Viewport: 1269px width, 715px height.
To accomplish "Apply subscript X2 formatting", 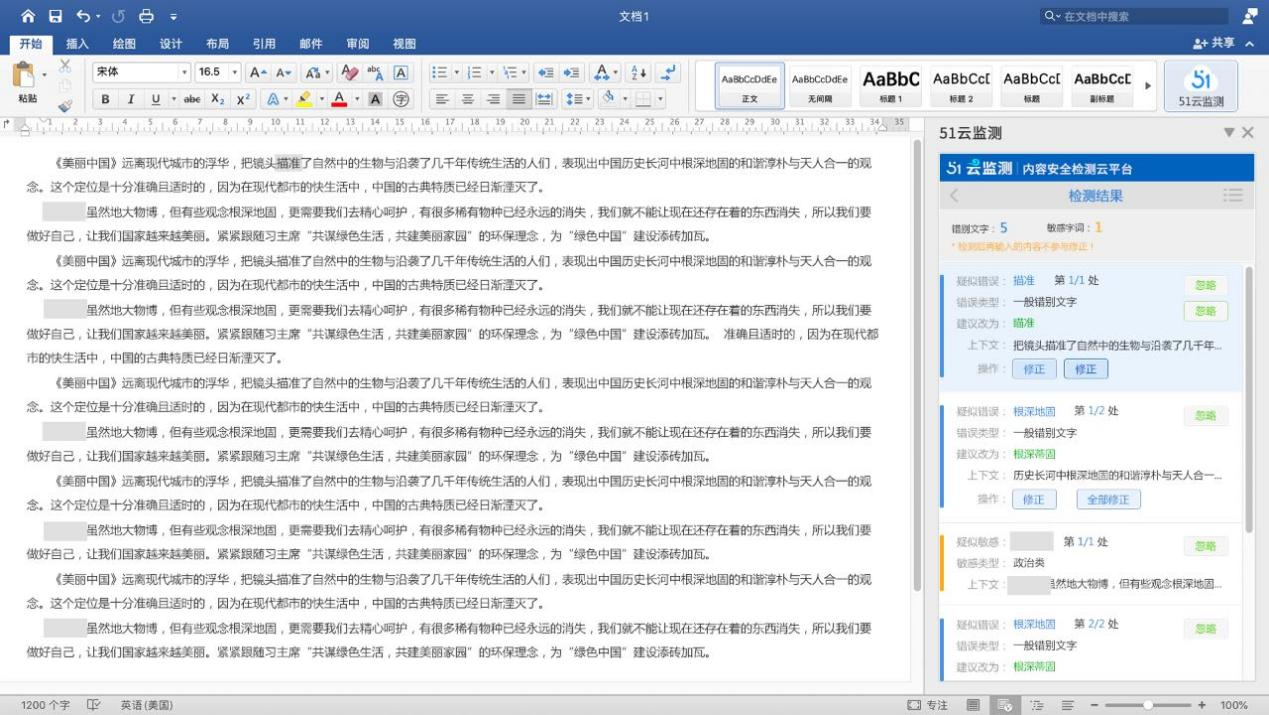I will pos(218,99).
